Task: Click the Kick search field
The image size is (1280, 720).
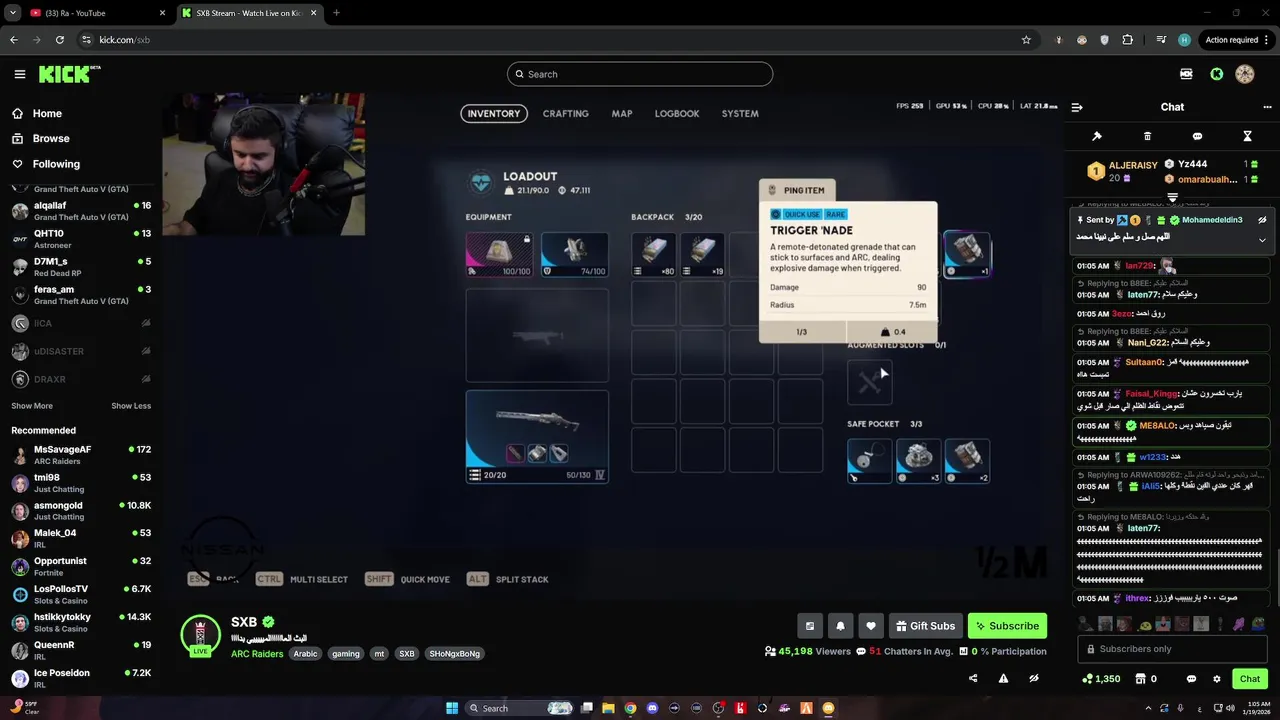Action: coord(640,74)
